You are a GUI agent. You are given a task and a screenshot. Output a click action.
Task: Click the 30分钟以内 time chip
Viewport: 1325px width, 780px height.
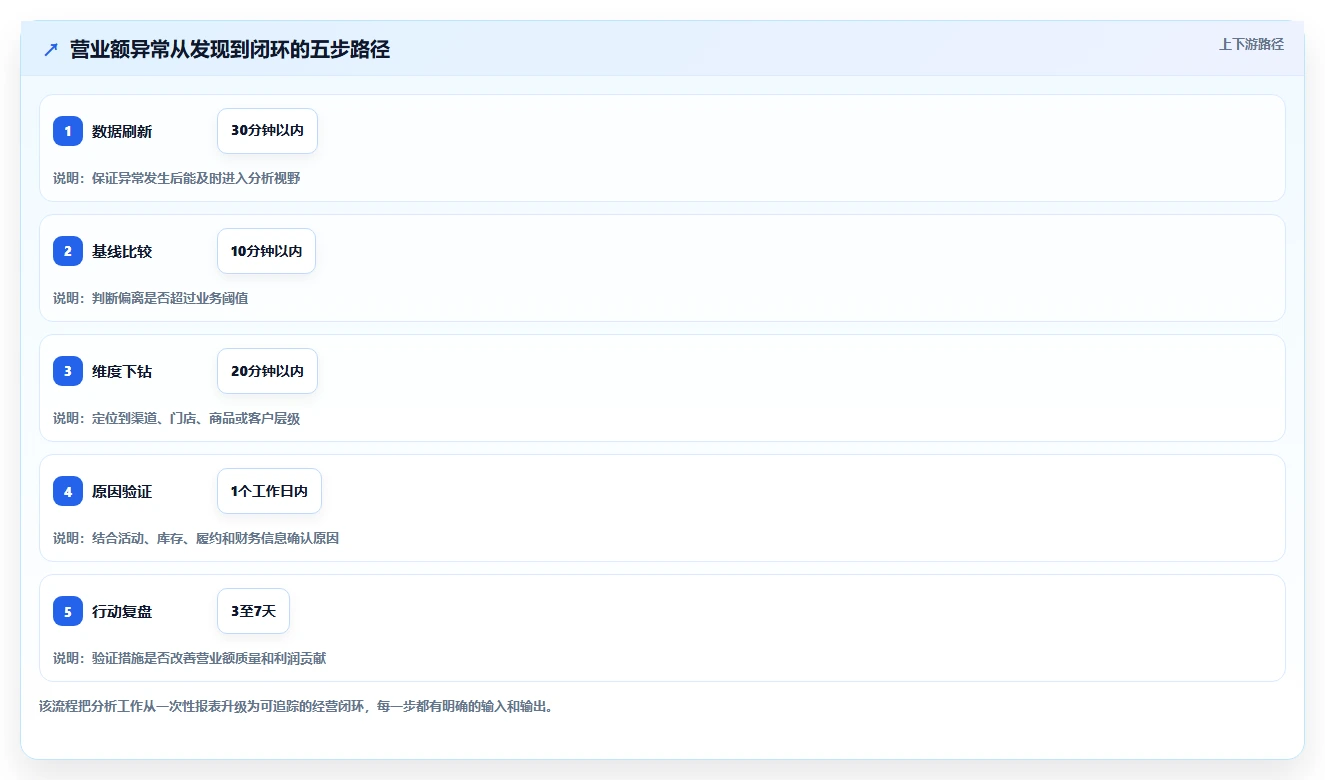(x=267, y=131)
